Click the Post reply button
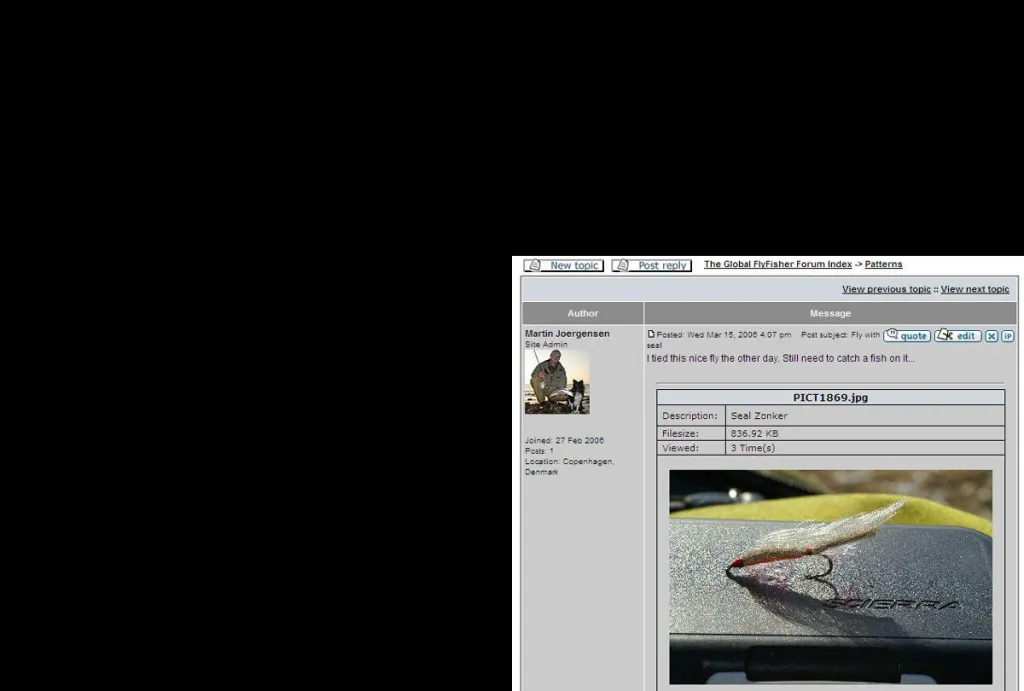 (x=651, y=265)
